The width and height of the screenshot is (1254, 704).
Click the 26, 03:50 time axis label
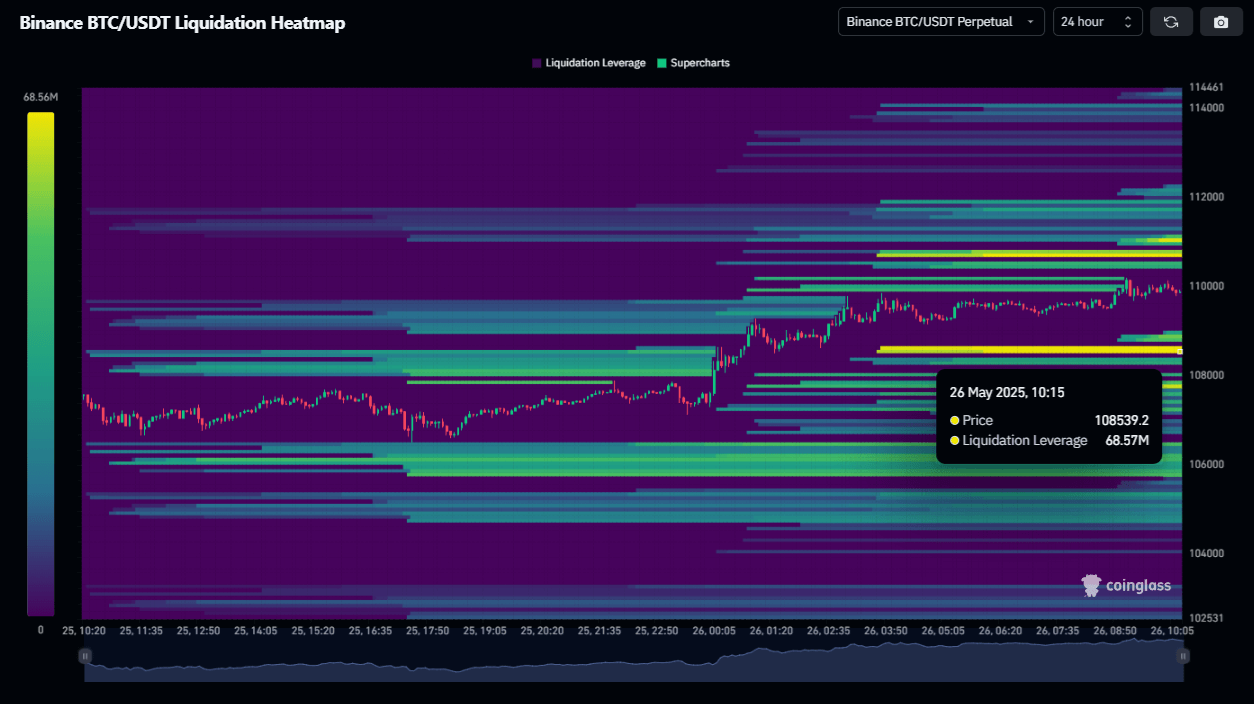[886, 631]
